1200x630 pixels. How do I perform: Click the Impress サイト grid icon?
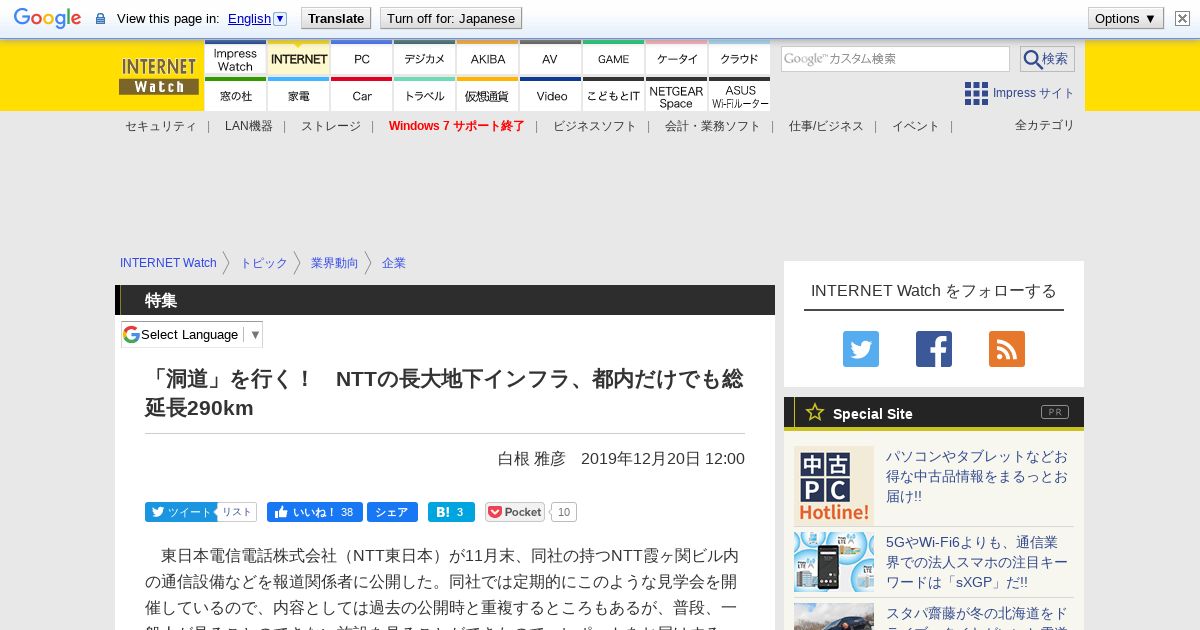[x=976, y=94]
